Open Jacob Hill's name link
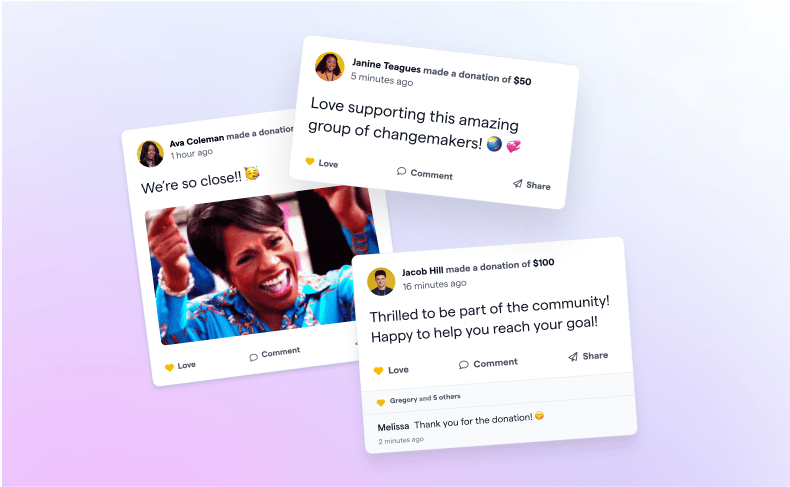This screenshot has height=487, width=790. tap(422, 271)
